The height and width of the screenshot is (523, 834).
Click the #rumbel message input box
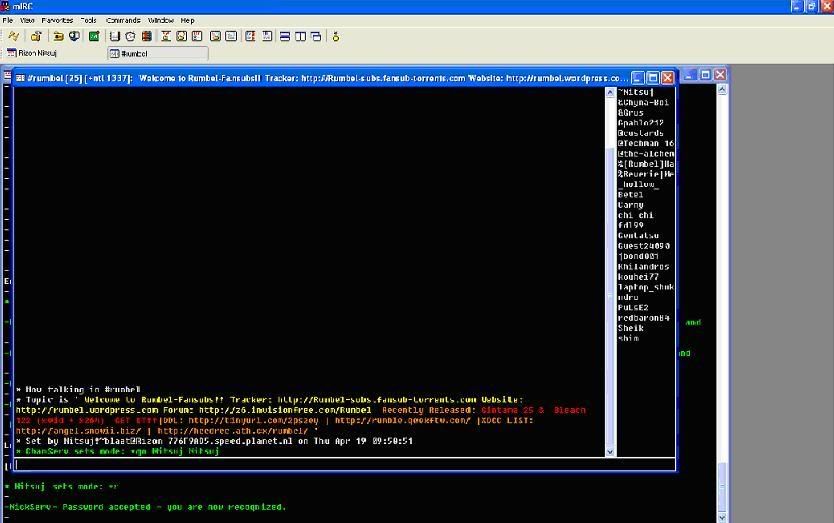tap(345, 464)
